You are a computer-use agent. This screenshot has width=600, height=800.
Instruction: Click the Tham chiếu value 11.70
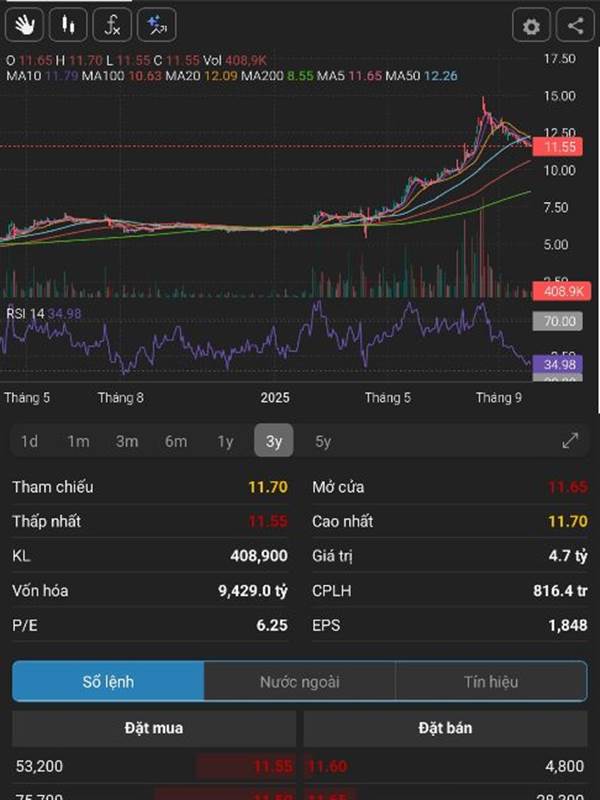(x=268, y=487)
